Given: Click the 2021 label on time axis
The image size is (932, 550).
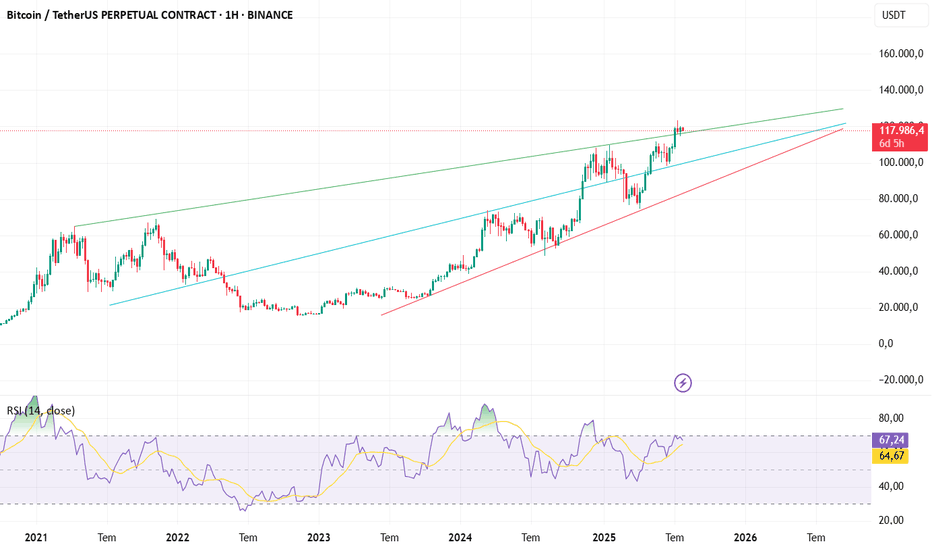Looking at the screenshot, I should [36, 538].
